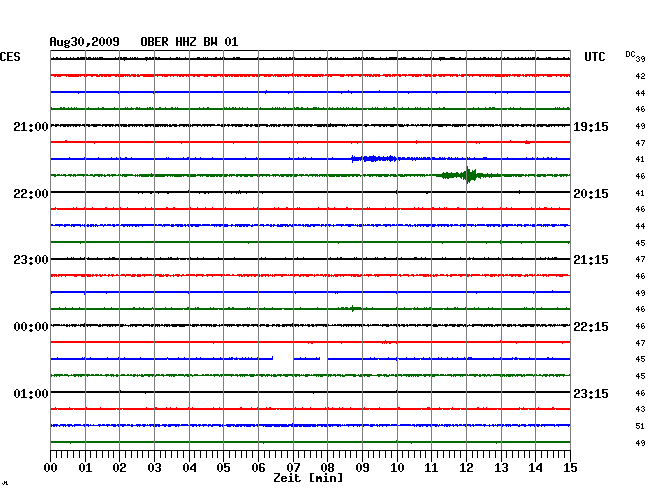Image resolution: width=650 pixels, height=494 pixels.
Task: Select the station title OBER HHZ BW 01
Action: click(x=189, y=42)
